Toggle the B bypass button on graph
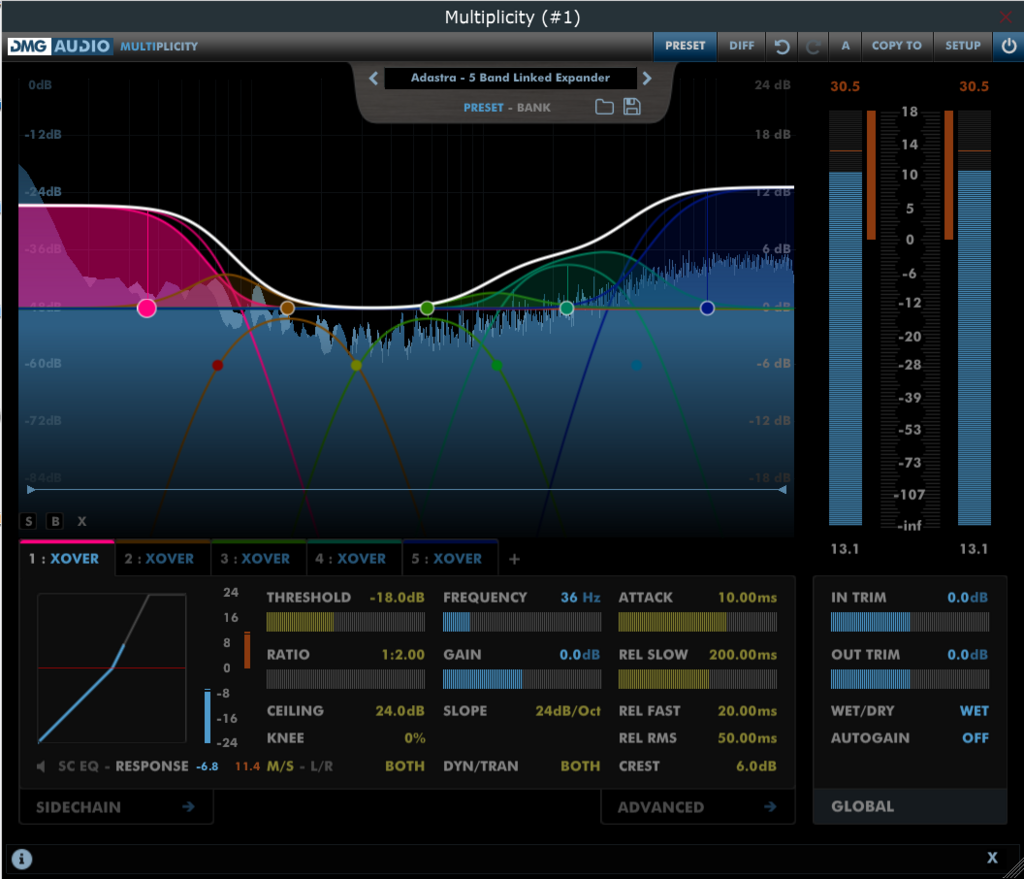1024x879 pixels. coord(56,521)
